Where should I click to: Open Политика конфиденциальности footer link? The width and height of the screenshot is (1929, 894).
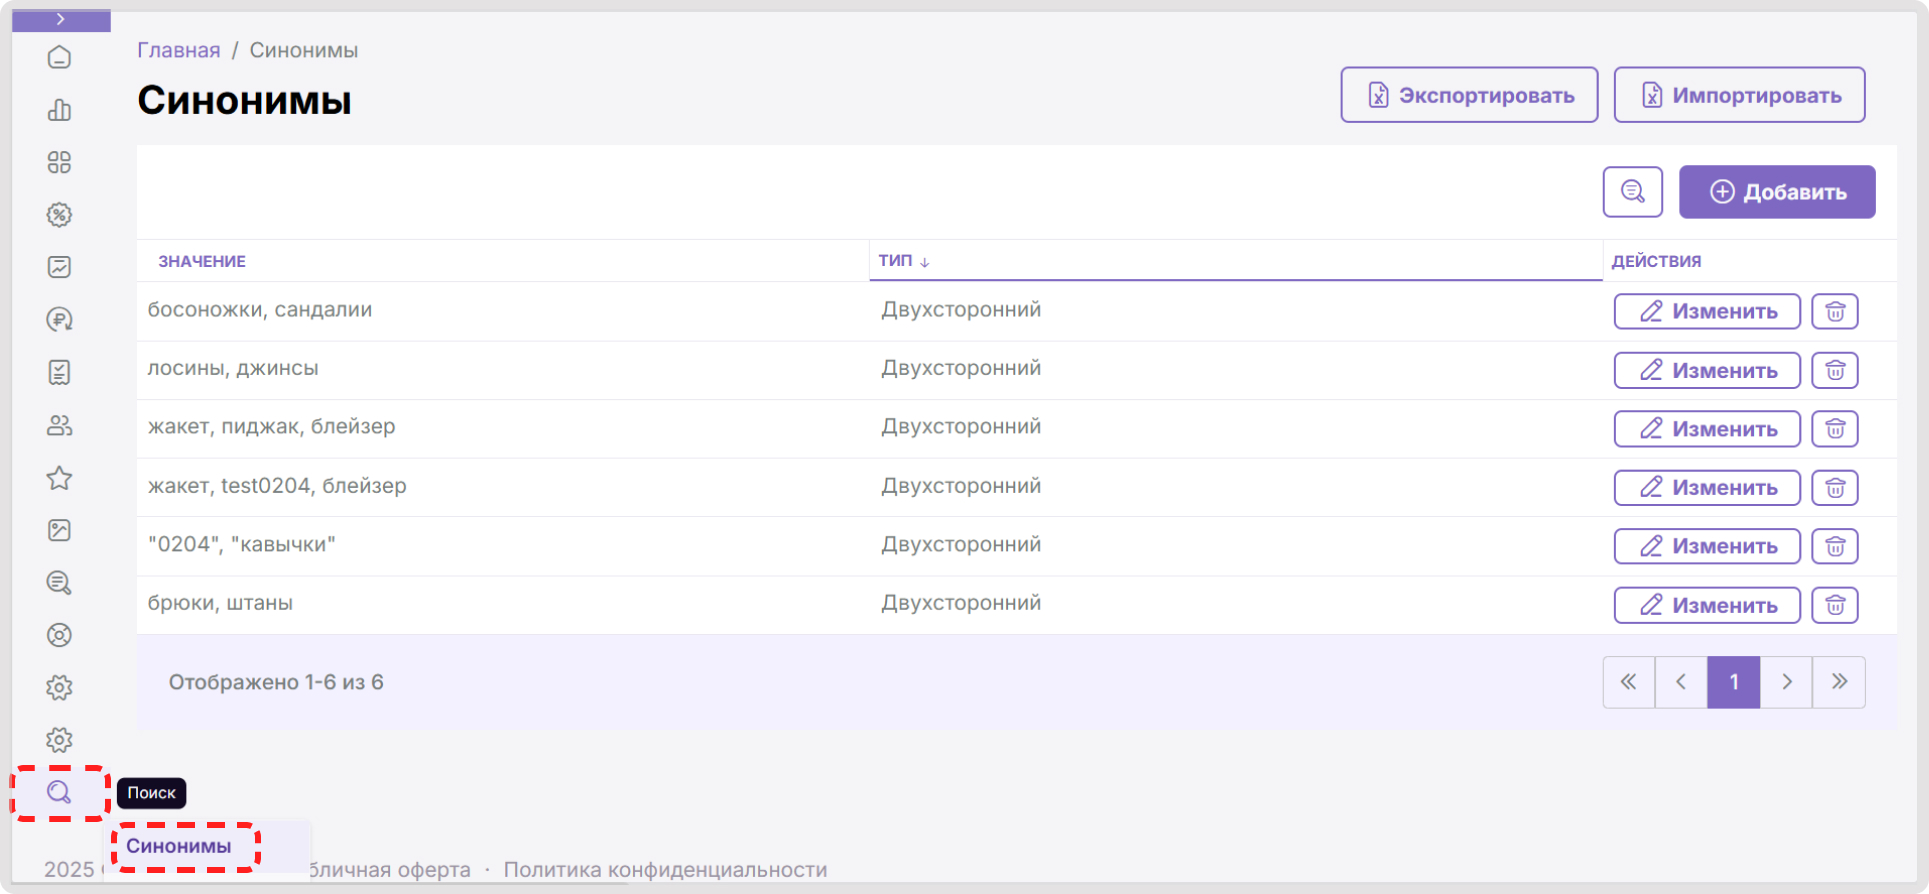pos(666,870)
